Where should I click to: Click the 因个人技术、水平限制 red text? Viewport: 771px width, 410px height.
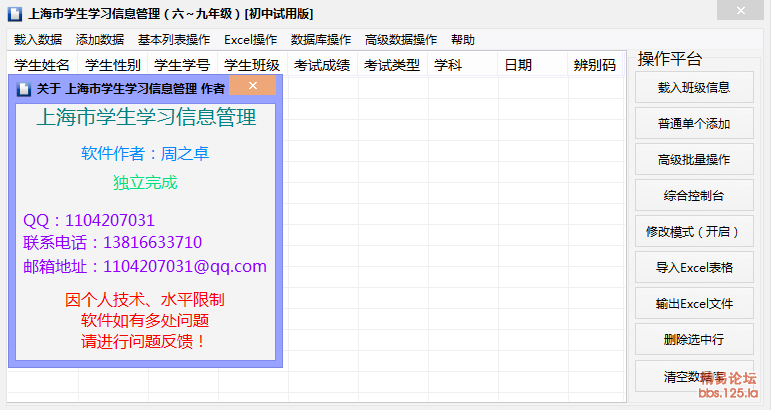coord(145,299)
